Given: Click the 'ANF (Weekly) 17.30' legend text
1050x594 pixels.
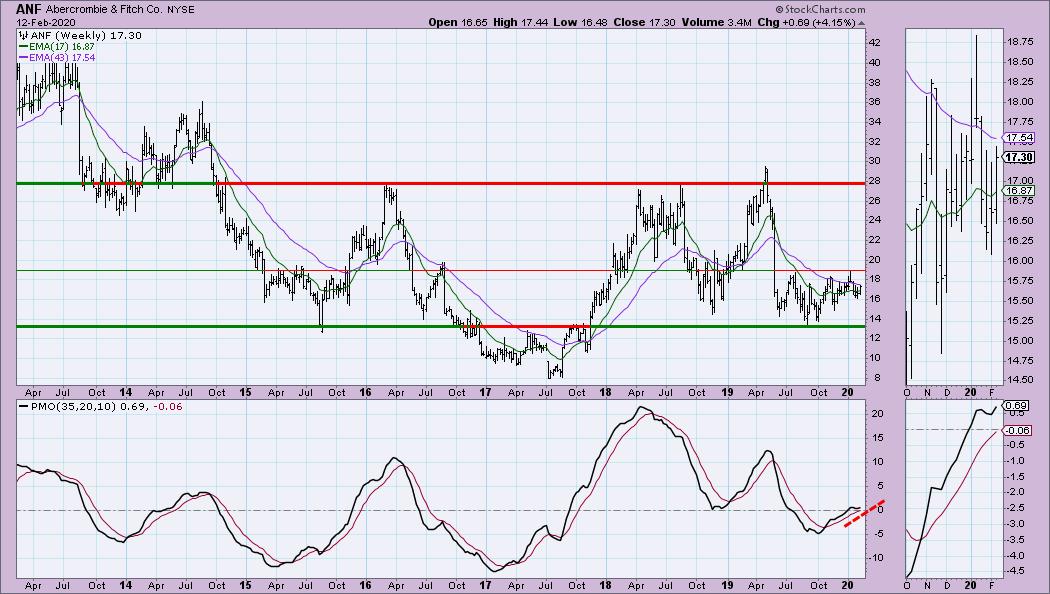Looking at the screenshot, I should [x=87, y=35].
